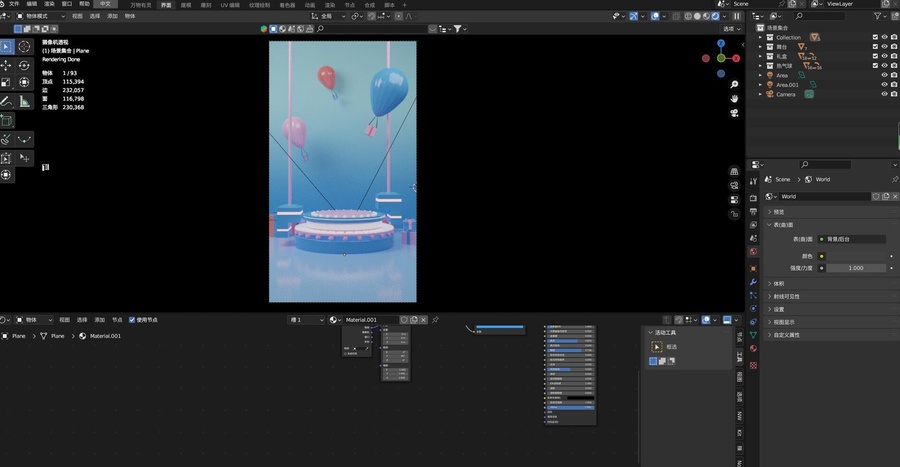The image size is (900, 467).
Task: Add a new workspace with plus button
Action: [404, 5]
